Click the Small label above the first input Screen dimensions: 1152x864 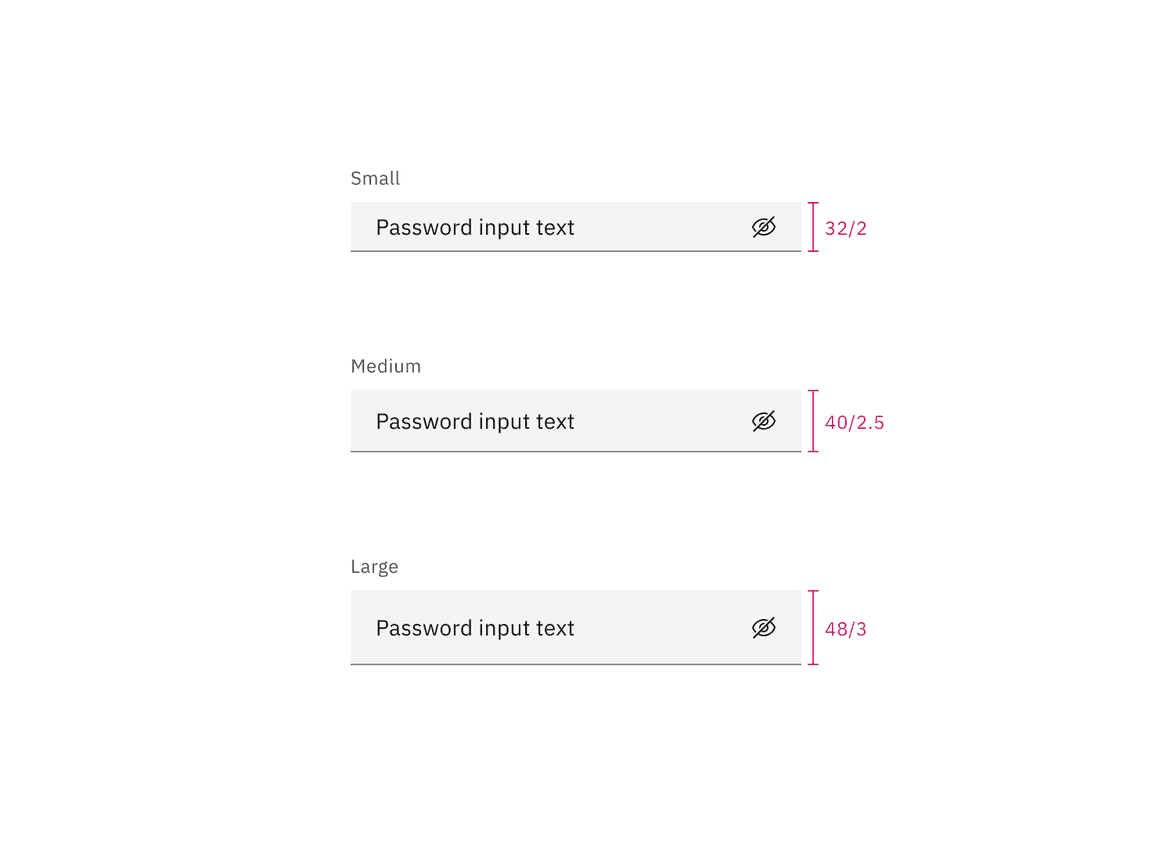pos(375,178)
